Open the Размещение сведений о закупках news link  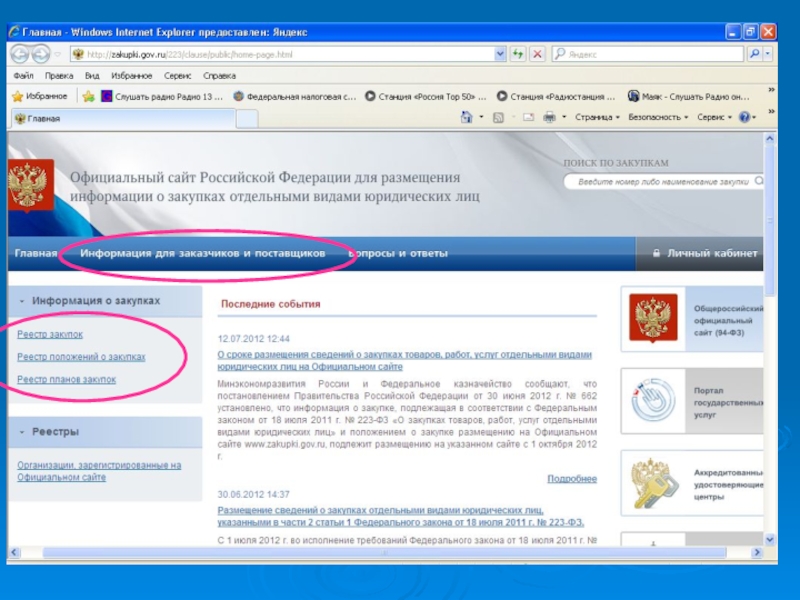[401, 516]
